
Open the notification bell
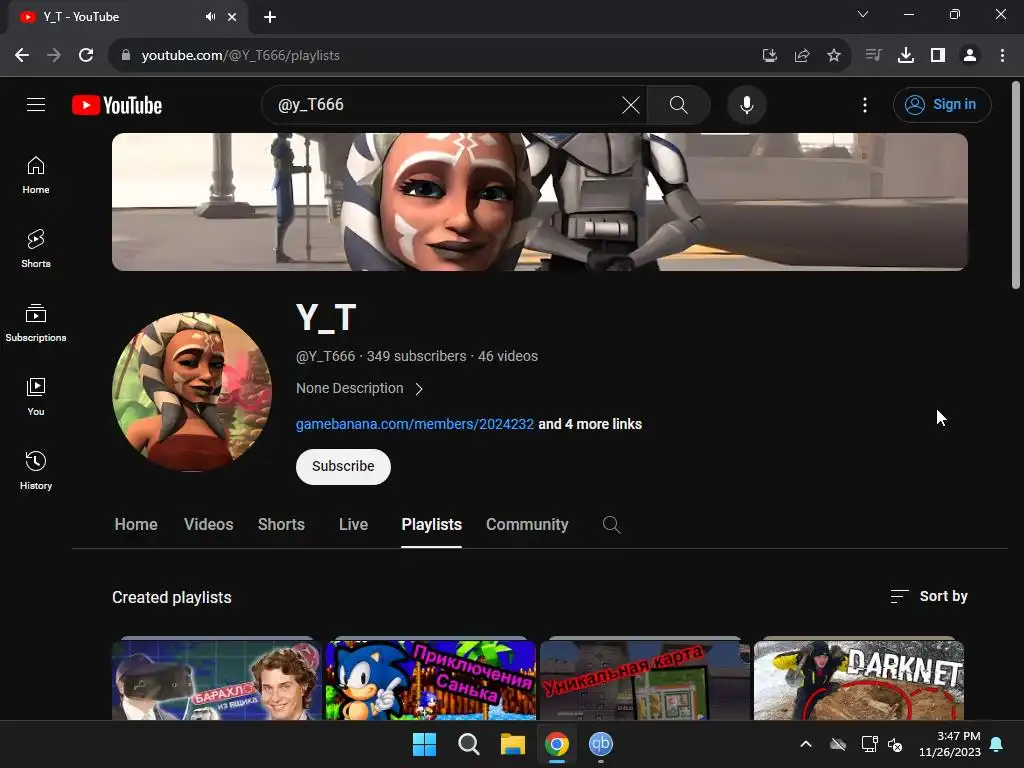click(997, 744)
